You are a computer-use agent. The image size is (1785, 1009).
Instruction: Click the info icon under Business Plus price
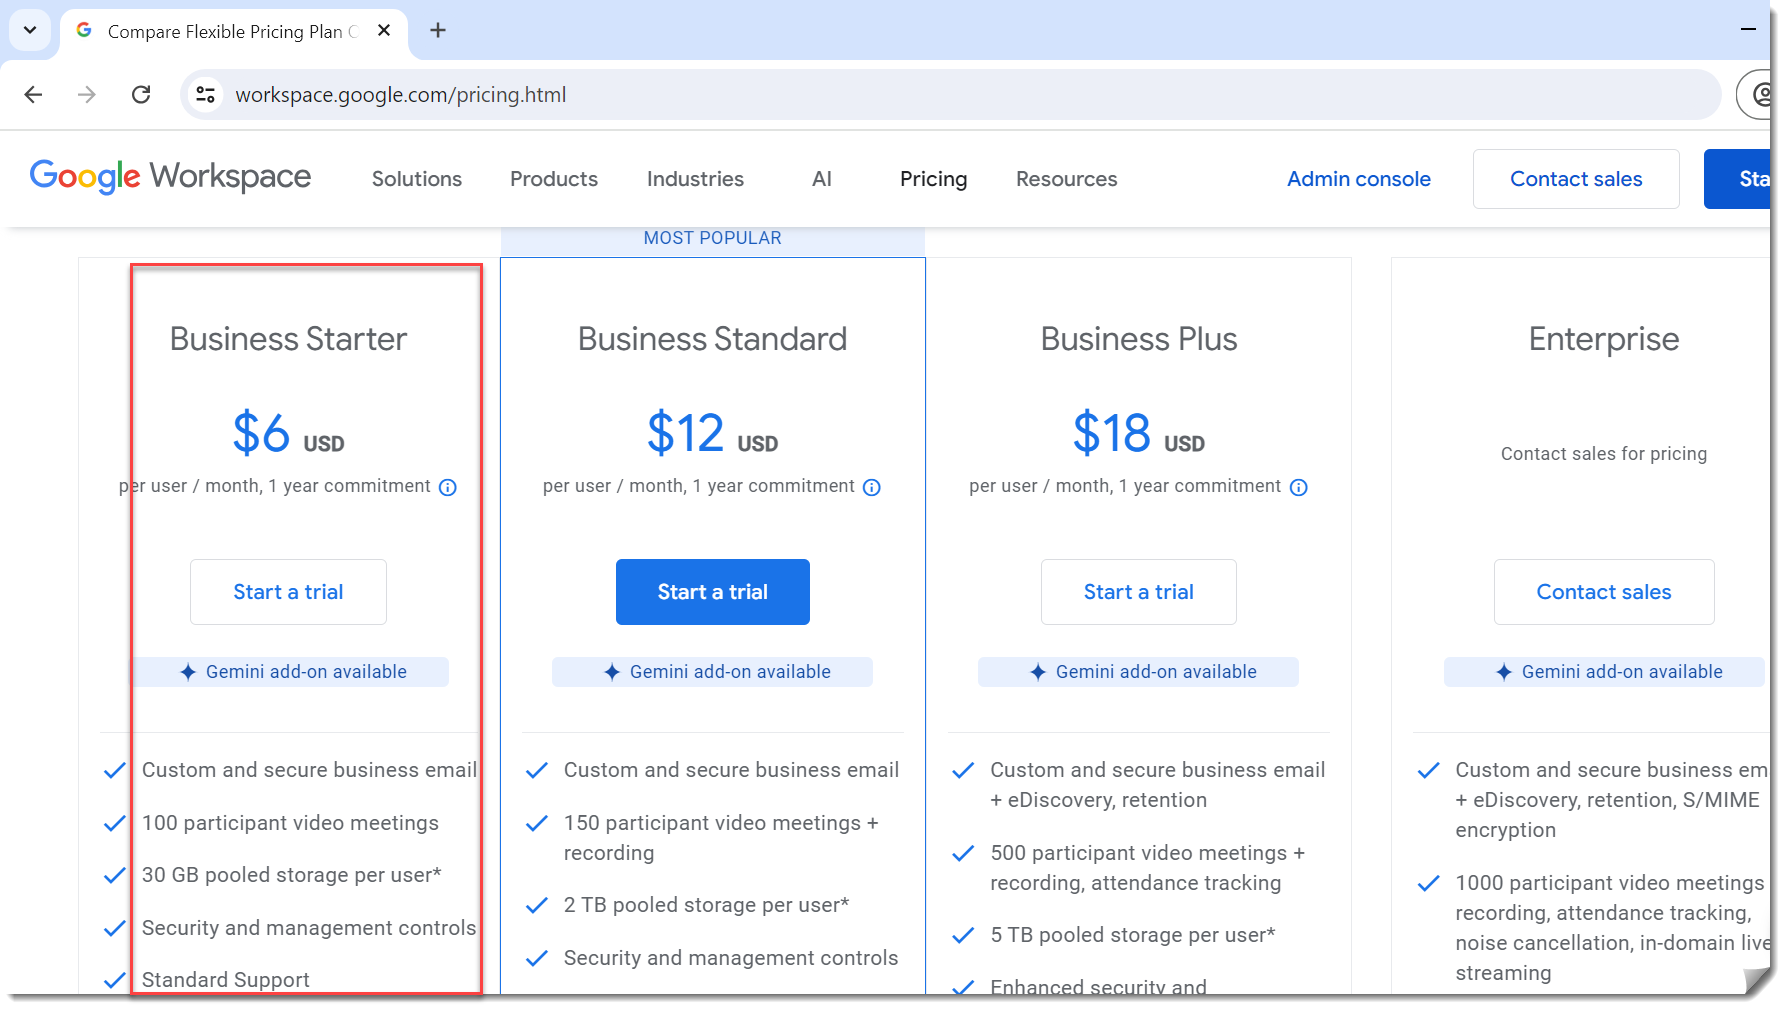(1298, 487)
